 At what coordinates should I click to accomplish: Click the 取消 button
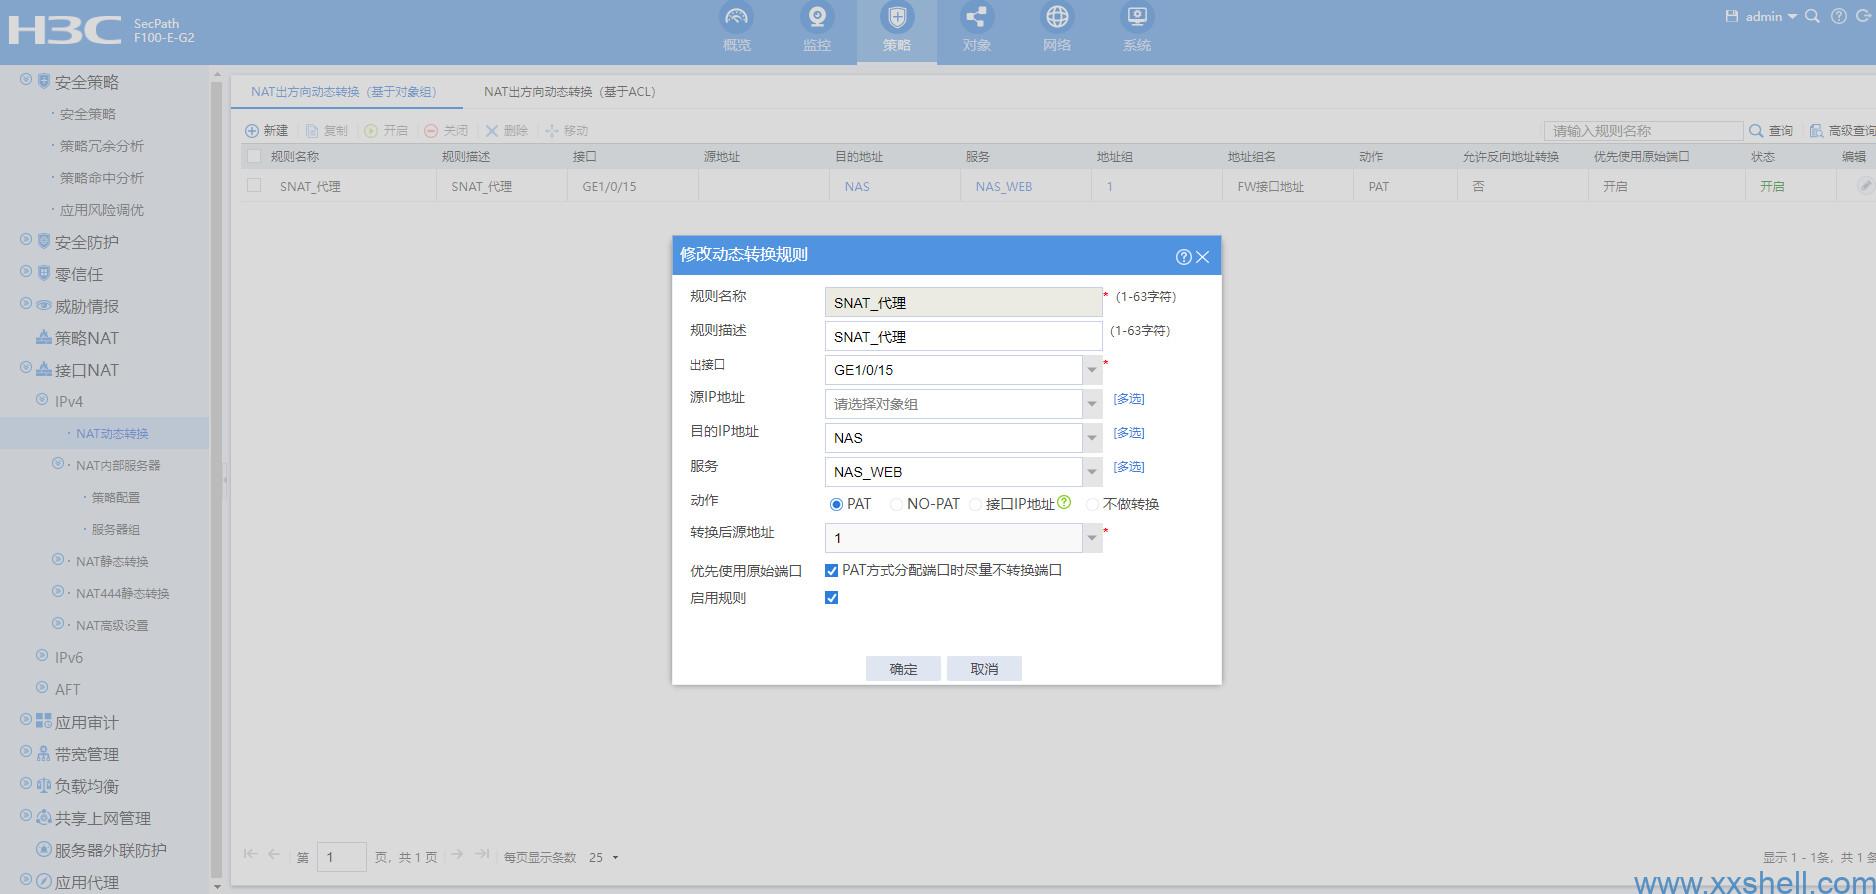point(984,669)
